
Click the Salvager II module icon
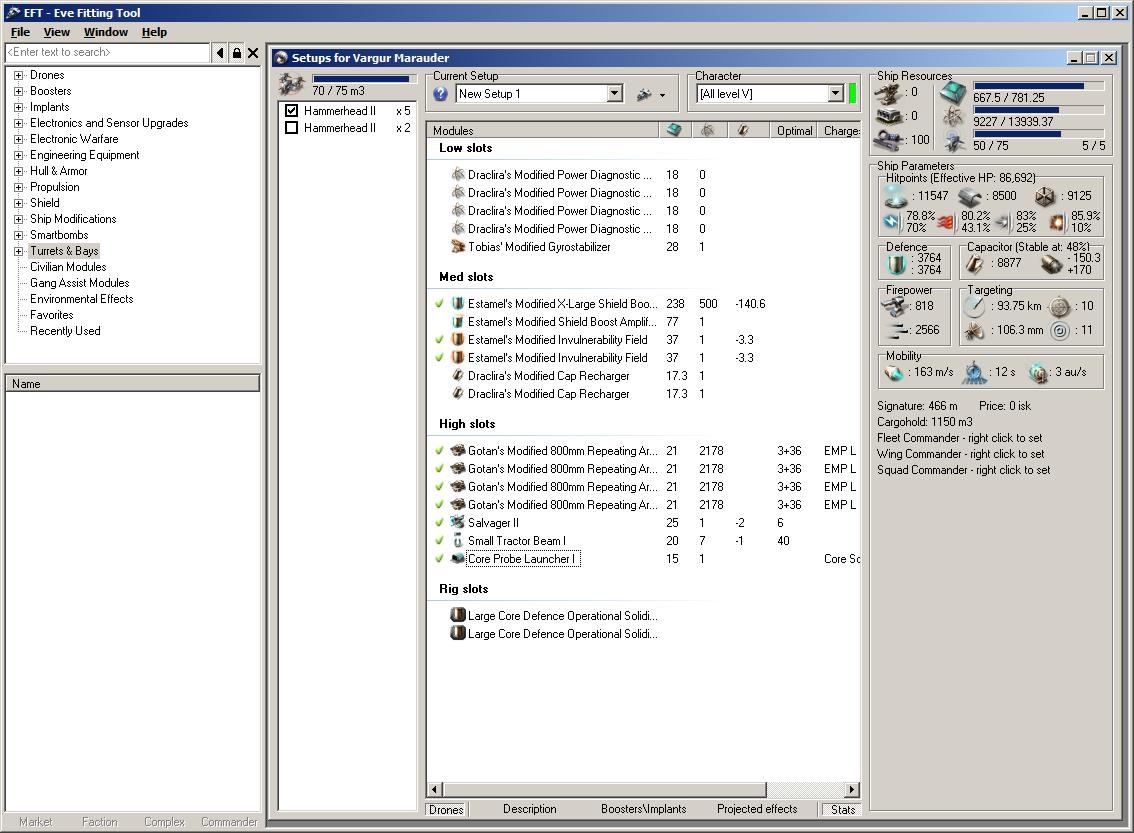[458, 522]
